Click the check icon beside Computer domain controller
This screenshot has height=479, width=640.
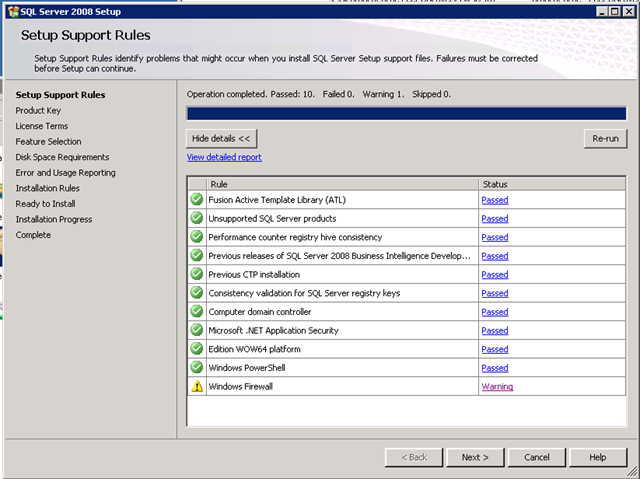(197, 311)
